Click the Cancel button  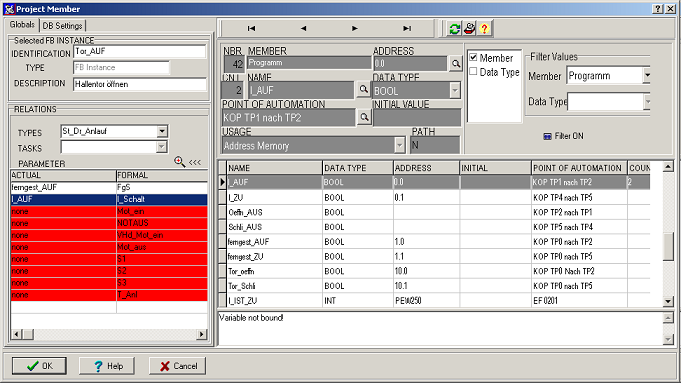tap(178, 366)
